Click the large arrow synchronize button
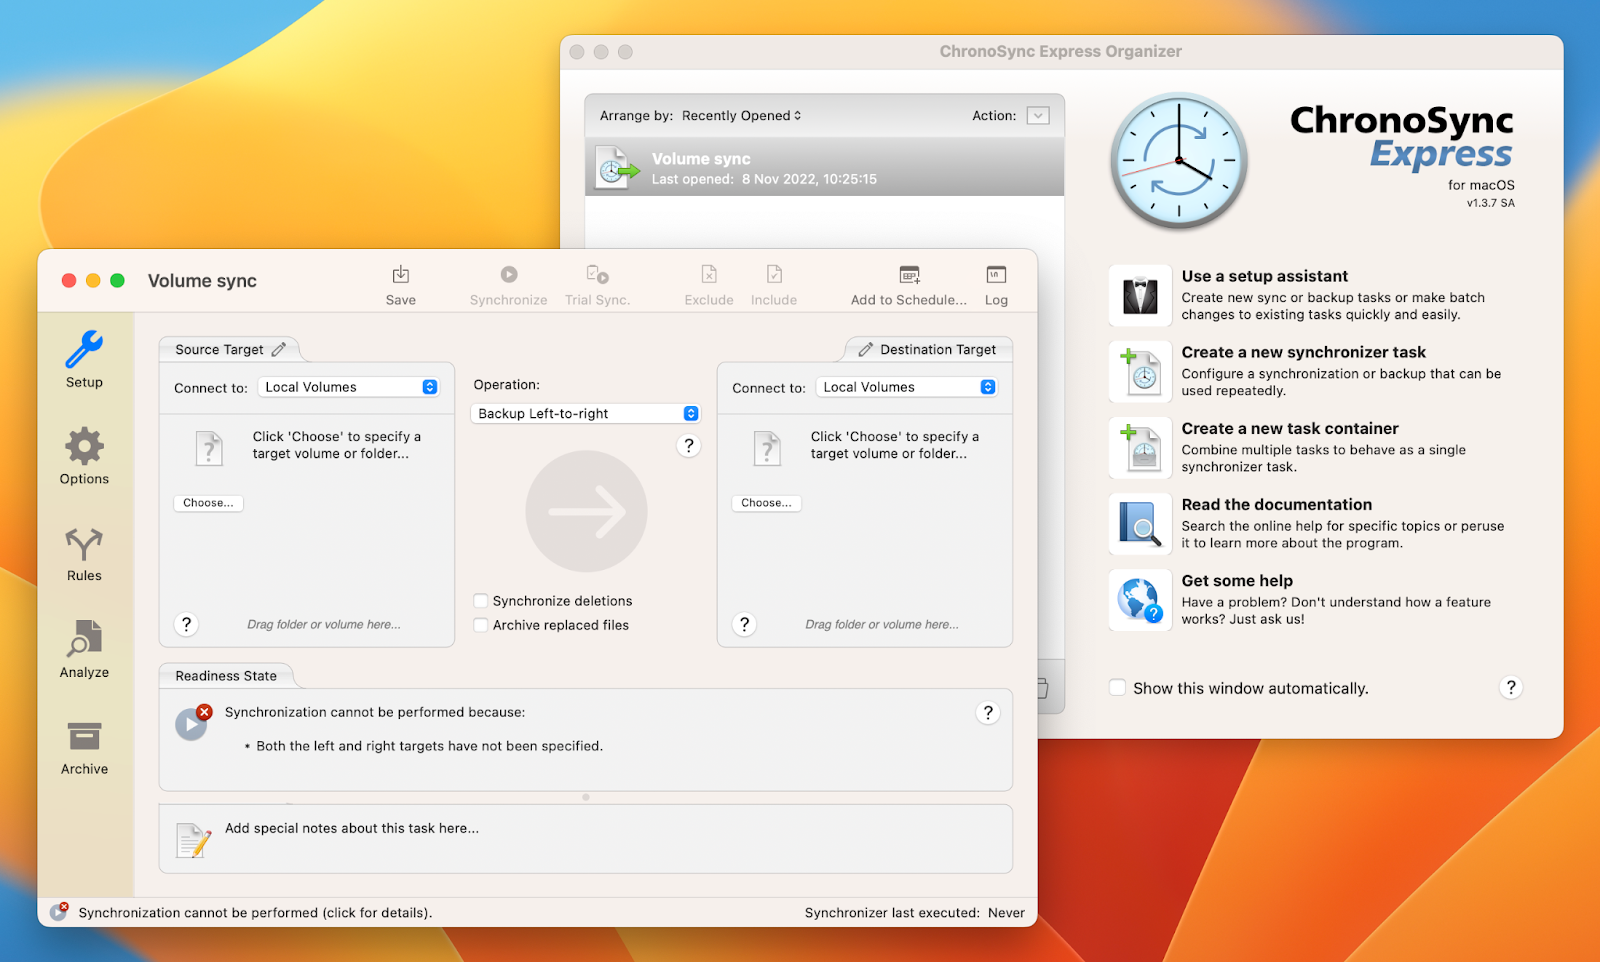Screen dimensions: 1600x962 587,511
